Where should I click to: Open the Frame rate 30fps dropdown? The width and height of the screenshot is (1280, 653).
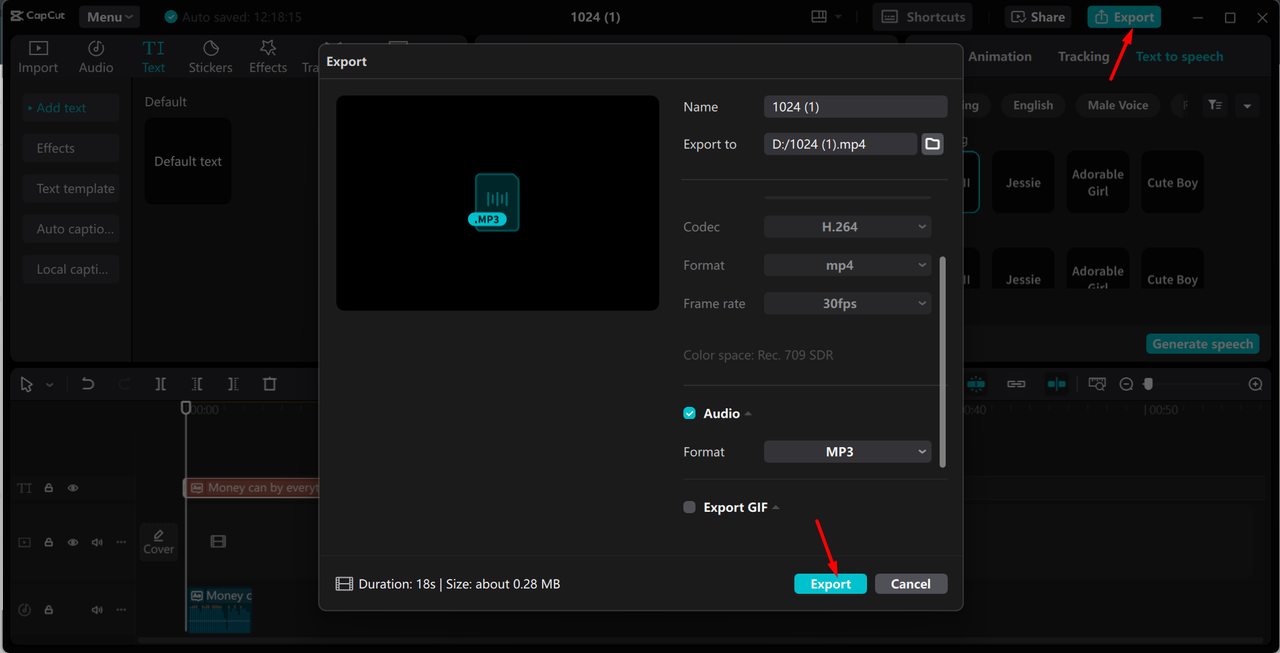[847, 303]
